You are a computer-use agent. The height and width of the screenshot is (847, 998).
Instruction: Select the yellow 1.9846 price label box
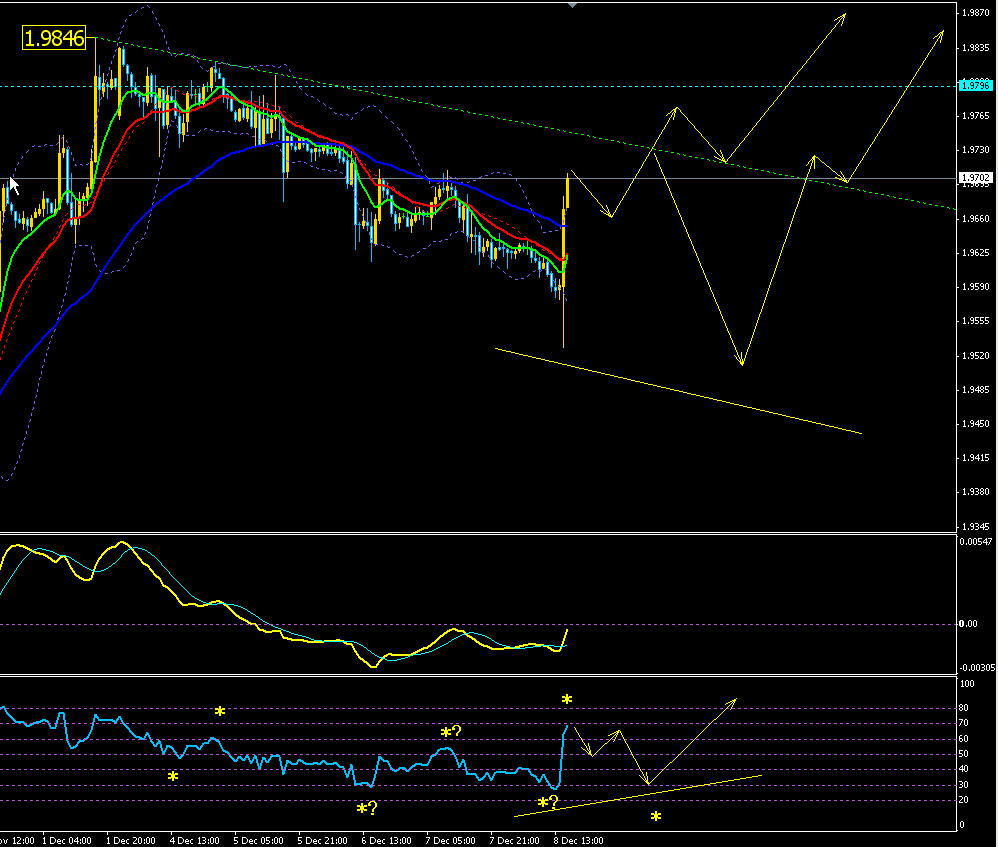pyautogui.click(x=54, y=38)
